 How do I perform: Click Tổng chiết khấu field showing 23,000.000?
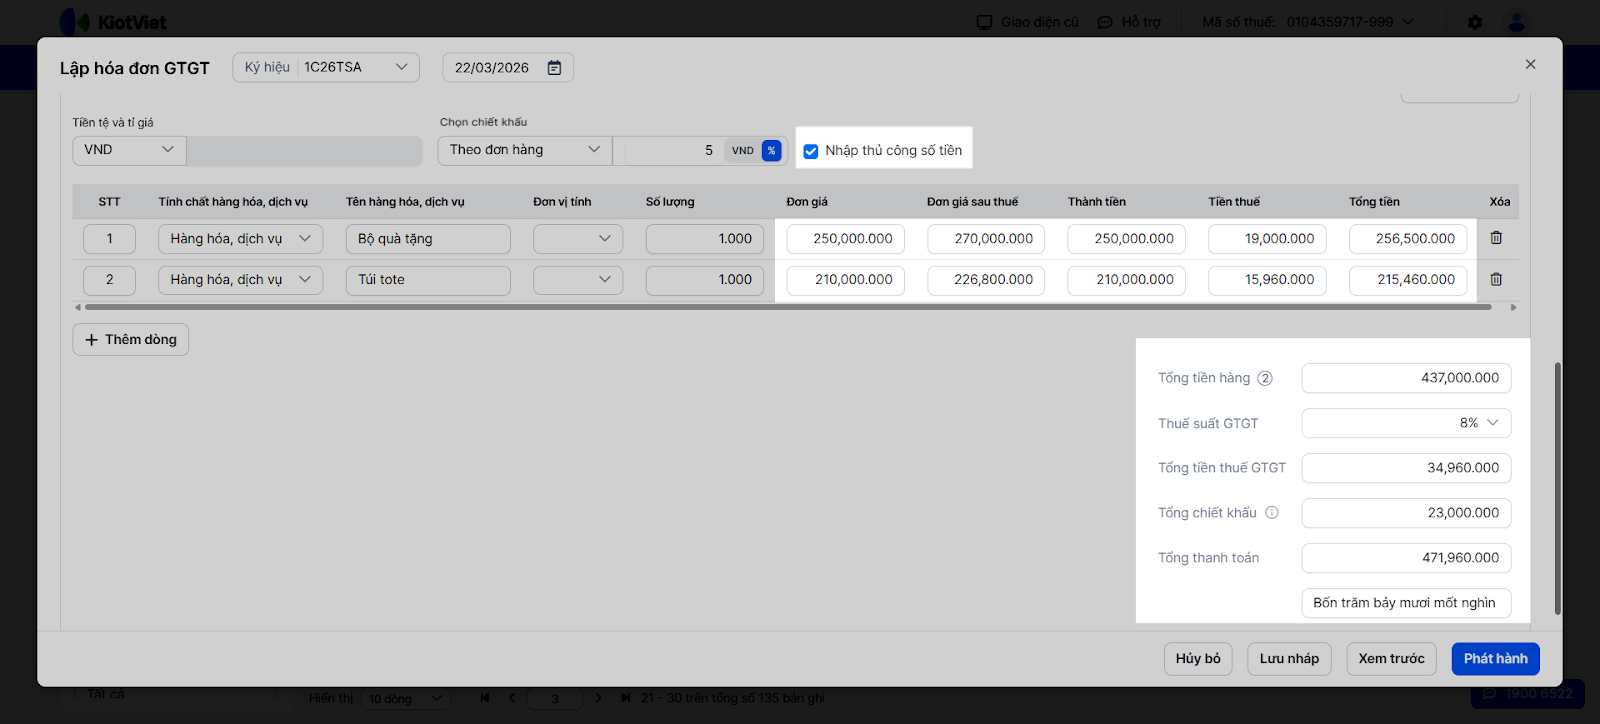pyautogui.click(x=1406, y=513)
